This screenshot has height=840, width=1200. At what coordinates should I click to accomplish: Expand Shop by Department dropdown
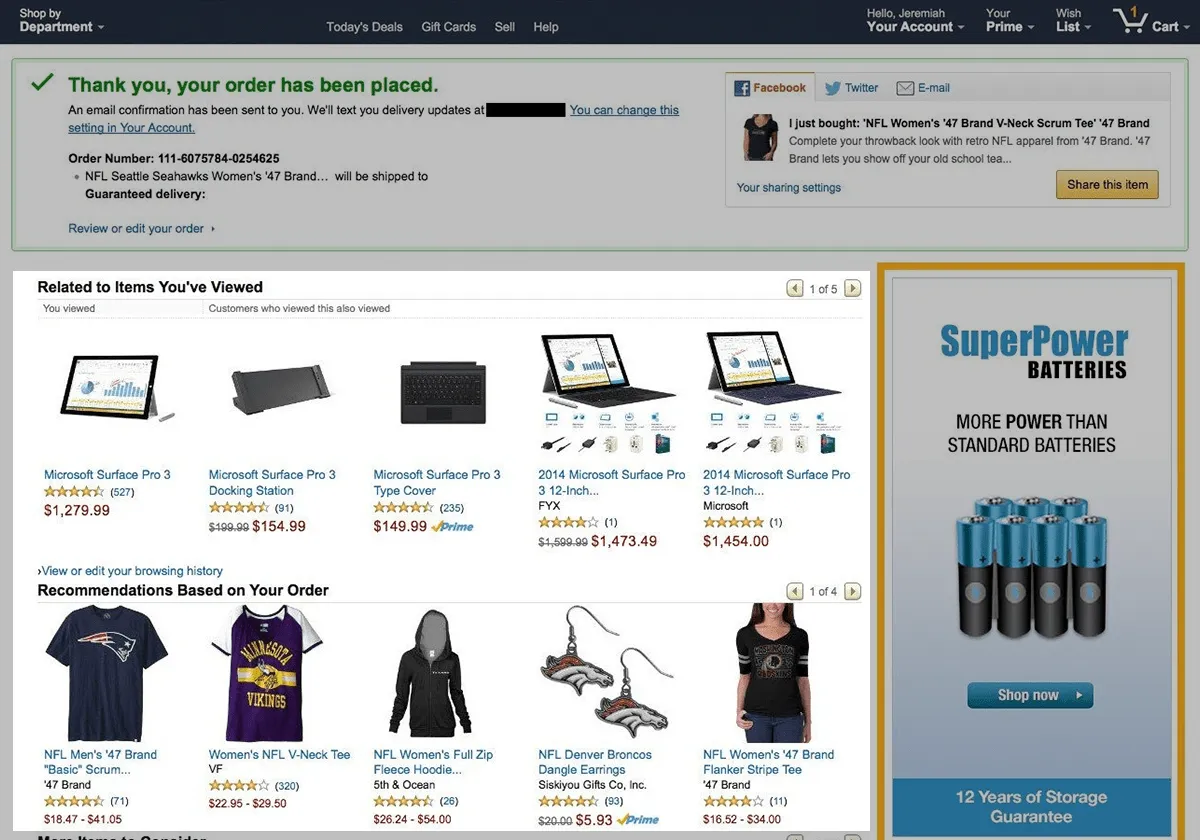61,20
